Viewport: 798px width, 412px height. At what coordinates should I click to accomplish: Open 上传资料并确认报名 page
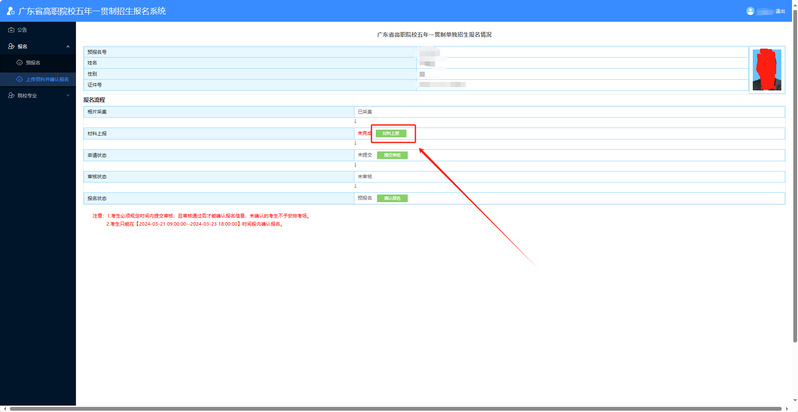point(47,78)
